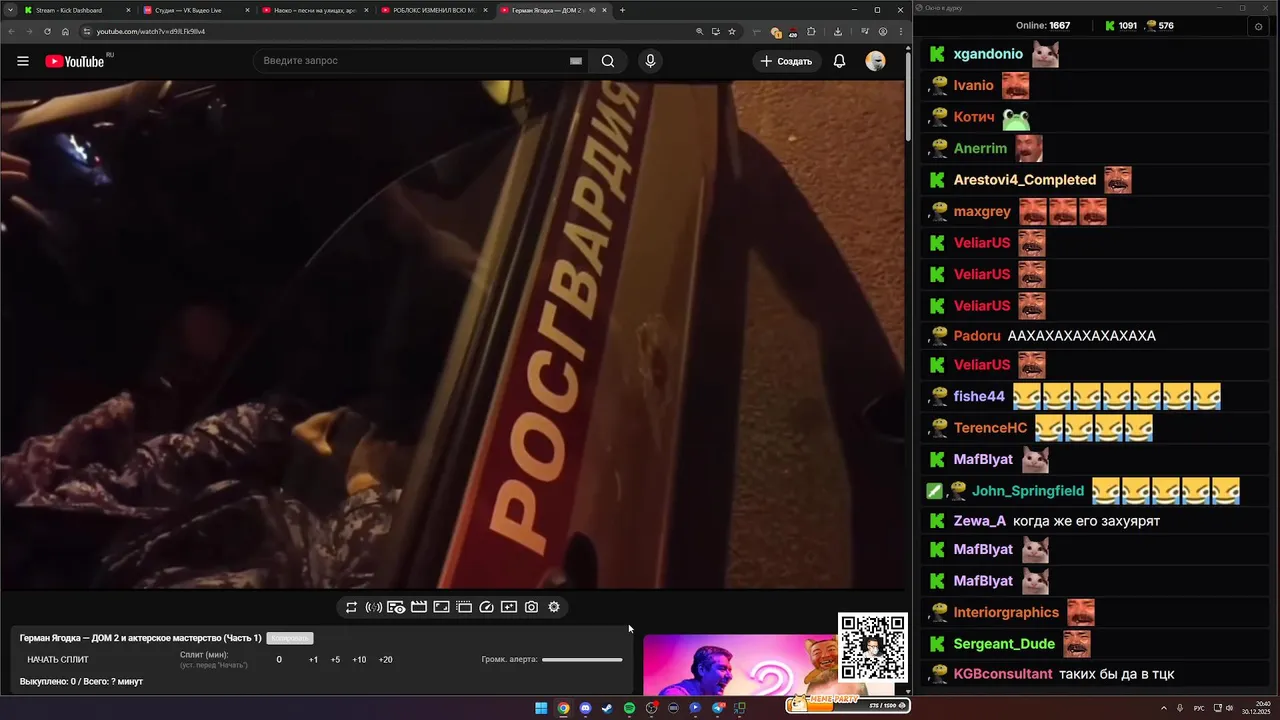Click the sound-waves icon in player toolbar
Screen dimensions: 1280x720
coord(373,607)
